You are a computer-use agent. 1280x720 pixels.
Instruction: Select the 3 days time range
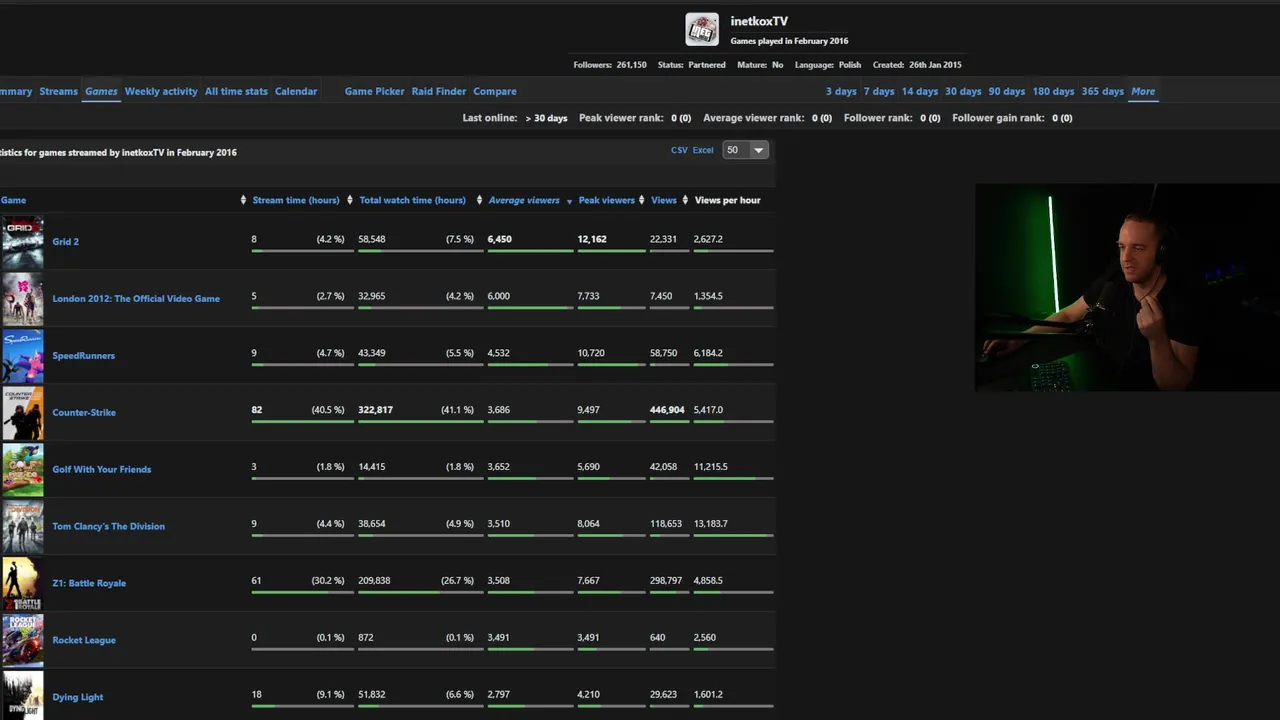point(841,91)
